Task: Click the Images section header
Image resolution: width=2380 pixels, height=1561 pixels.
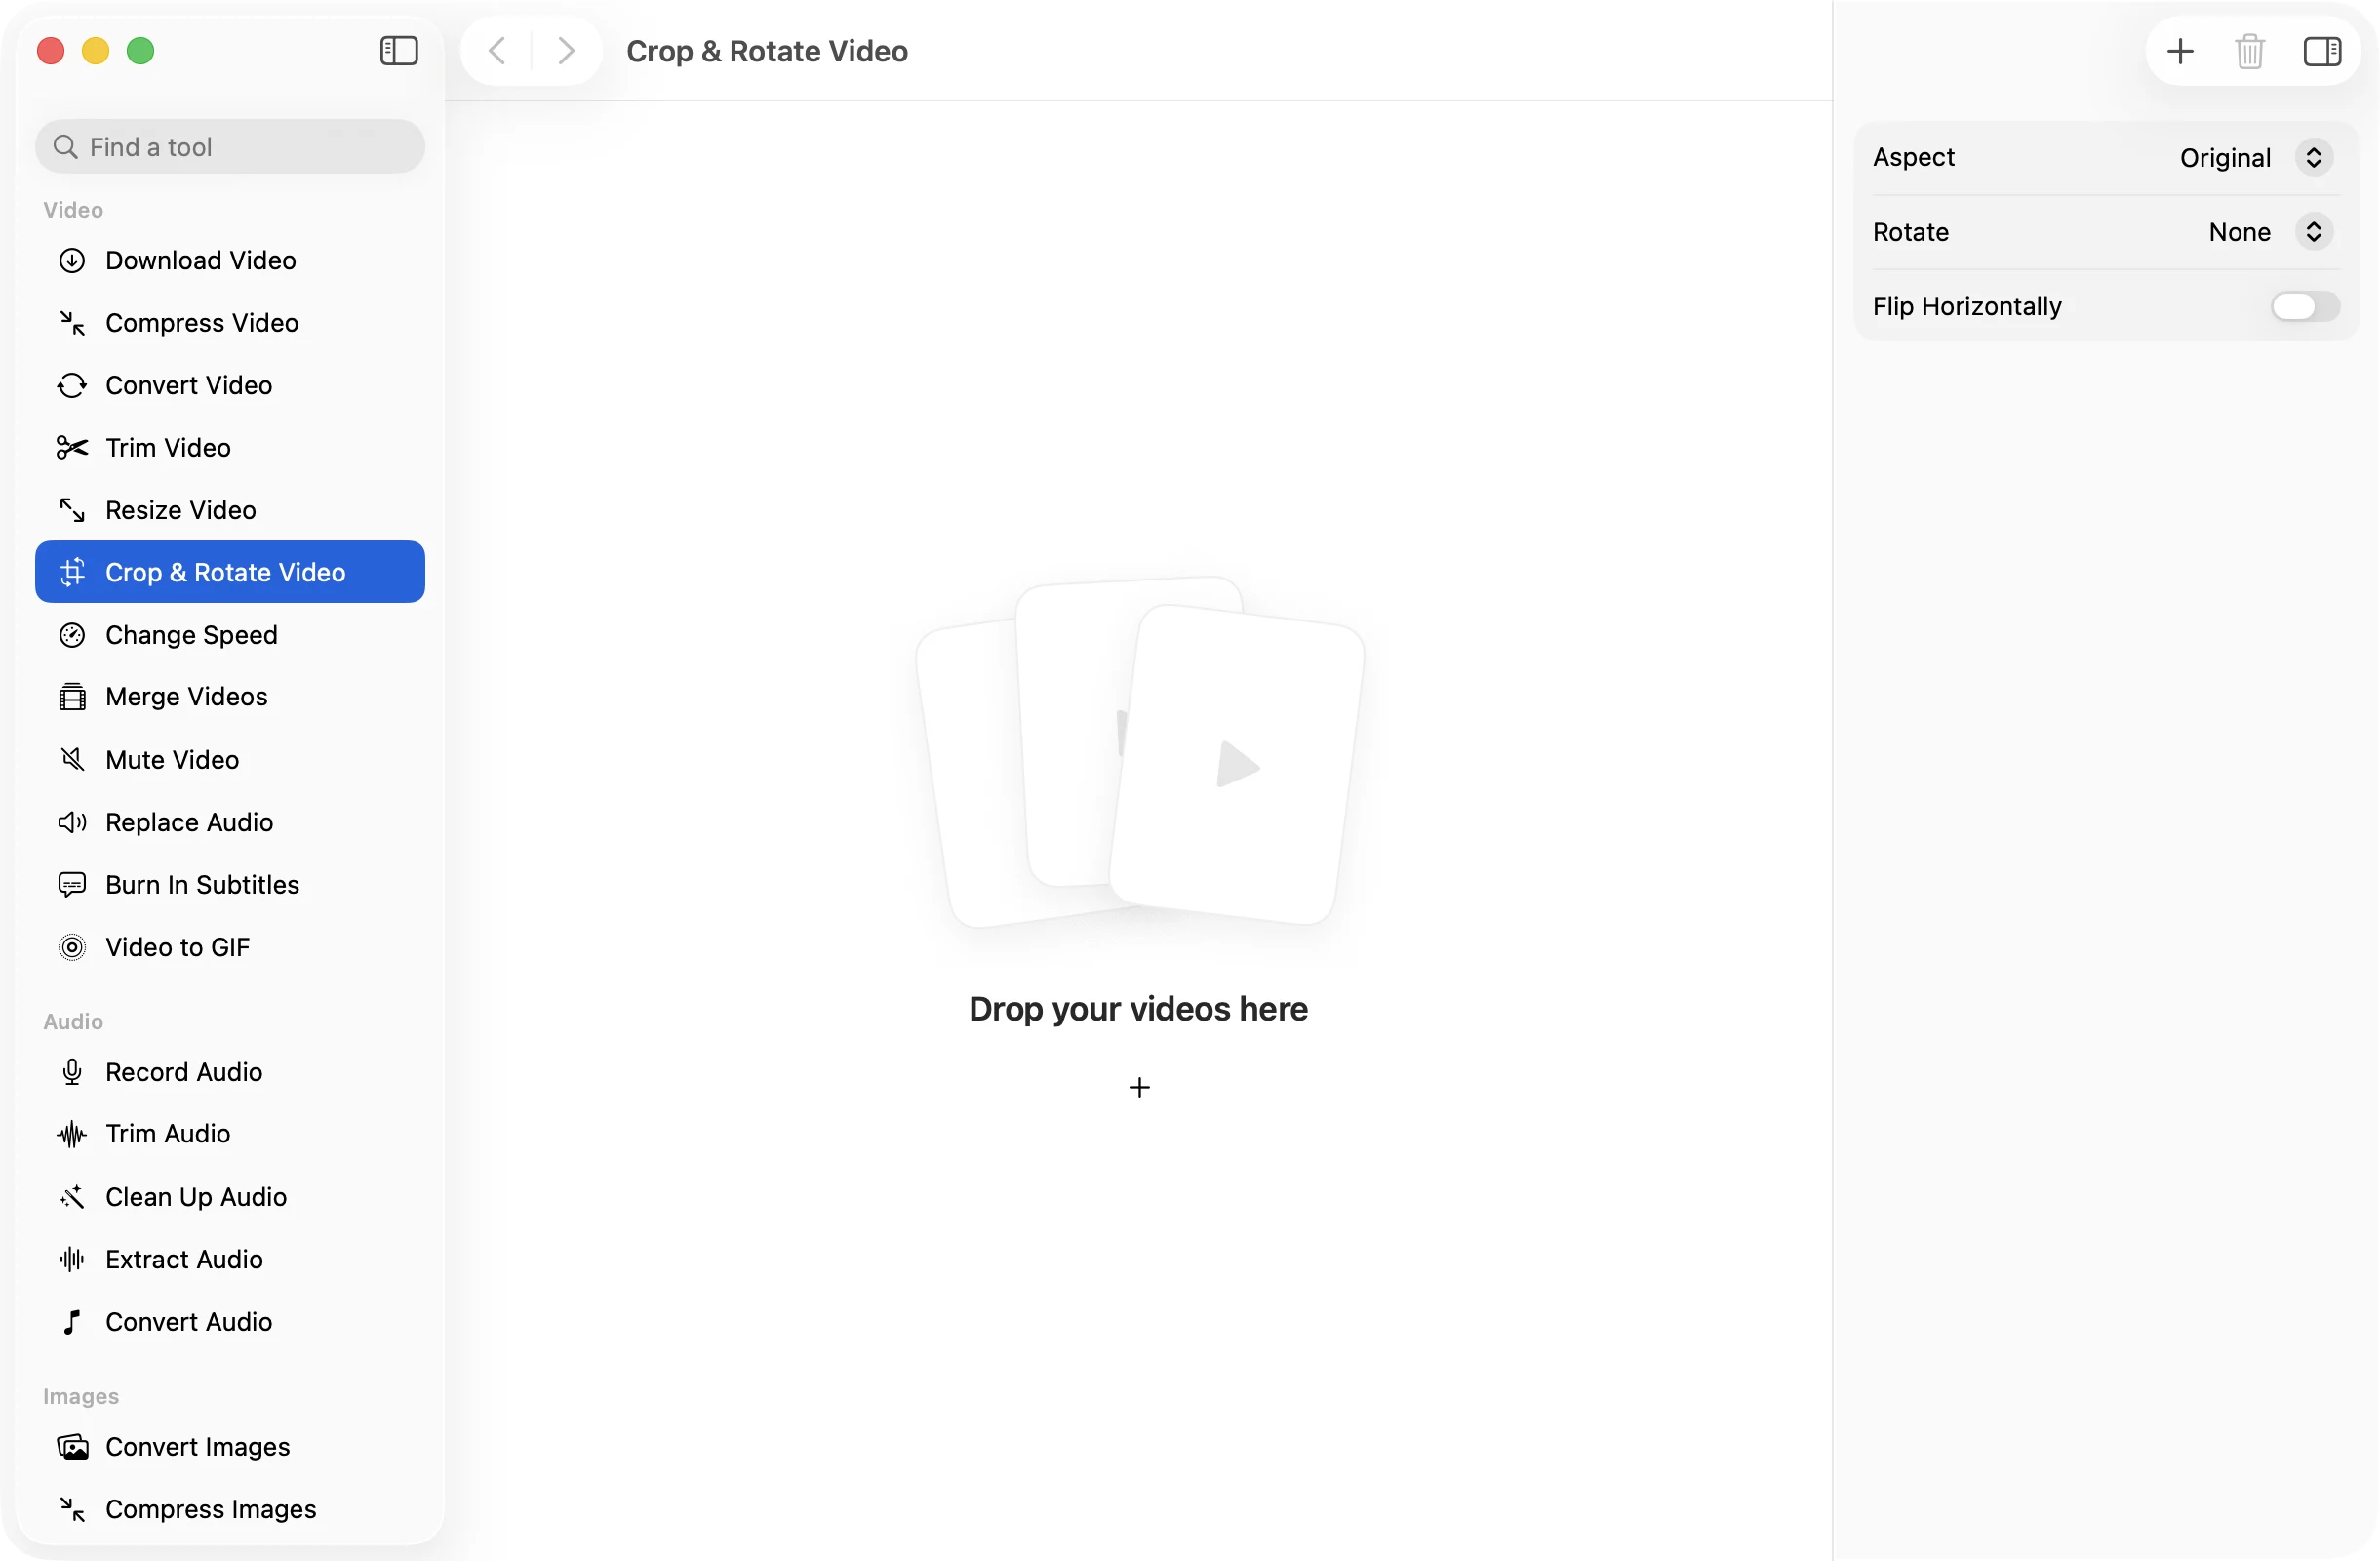Action: click(x=81, y=1396)
